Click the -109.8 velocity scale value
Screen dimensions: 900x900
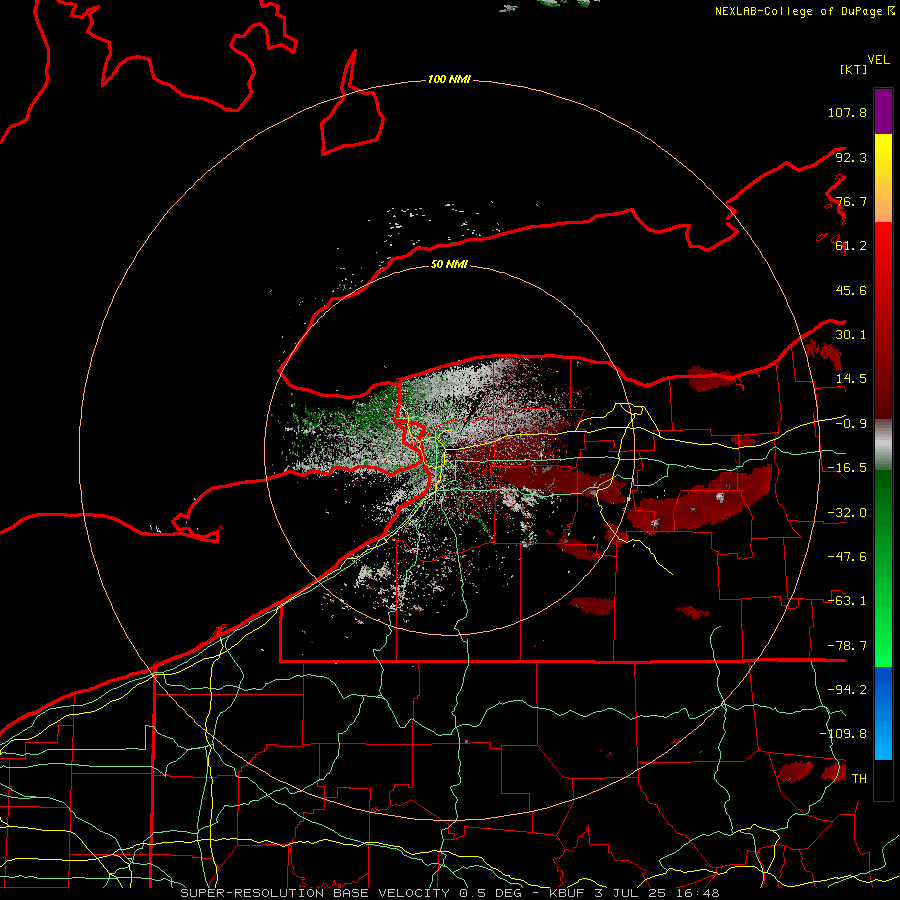click(843, 734)
